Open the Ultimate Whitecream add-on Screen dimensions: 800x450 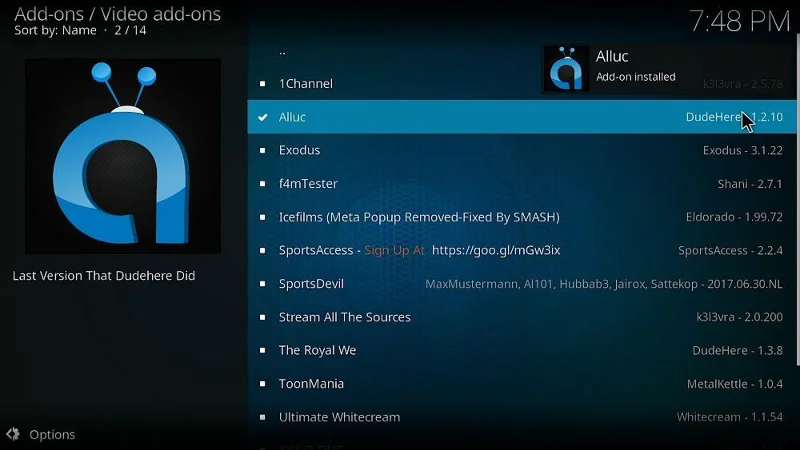coord(521,417)
